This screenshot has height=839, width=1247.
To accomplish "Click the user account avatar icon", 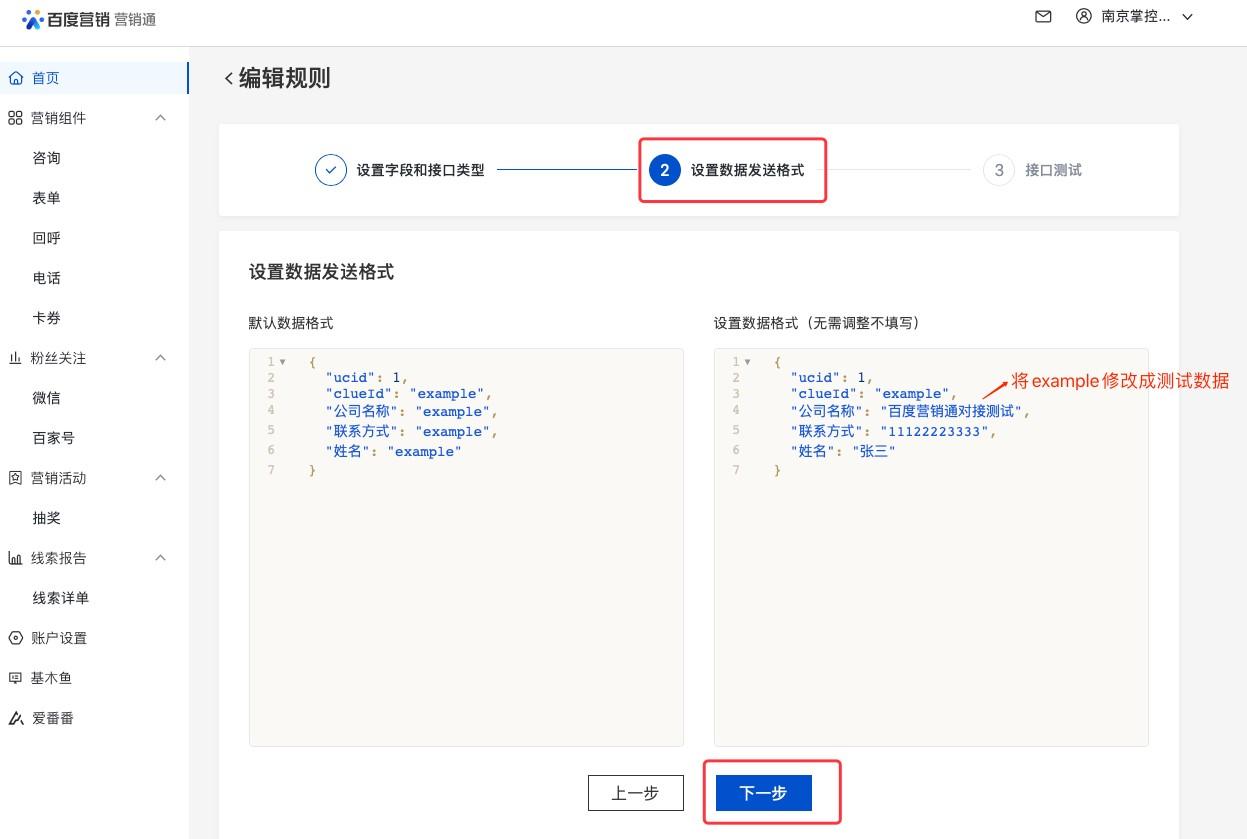I will click(x=1083, y=17).
